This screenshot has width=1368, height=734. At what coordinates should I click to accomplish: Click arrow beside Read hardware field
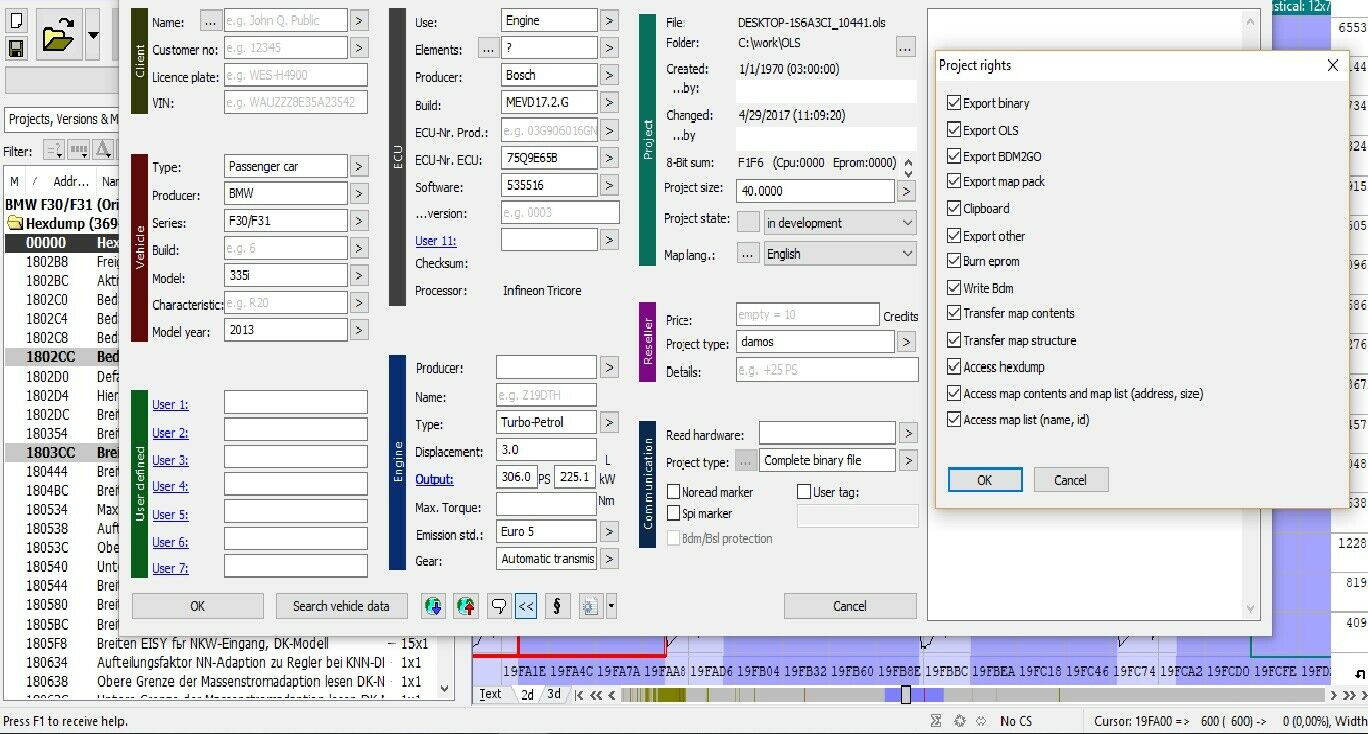[907, 433]
